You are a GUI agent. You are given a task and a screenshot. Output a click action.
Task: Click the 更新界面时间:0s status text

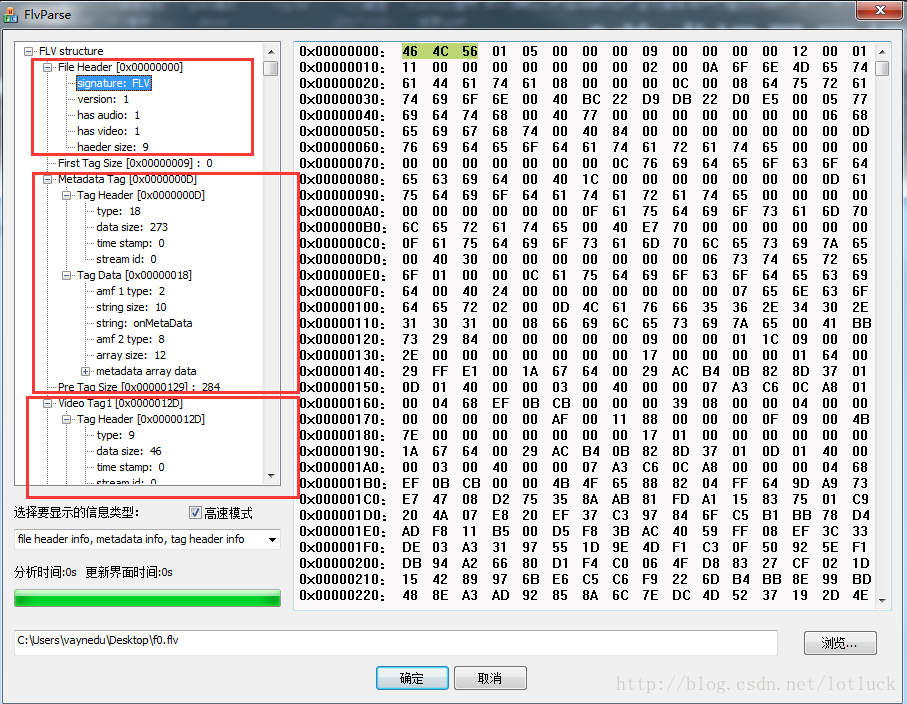[129, 573]
